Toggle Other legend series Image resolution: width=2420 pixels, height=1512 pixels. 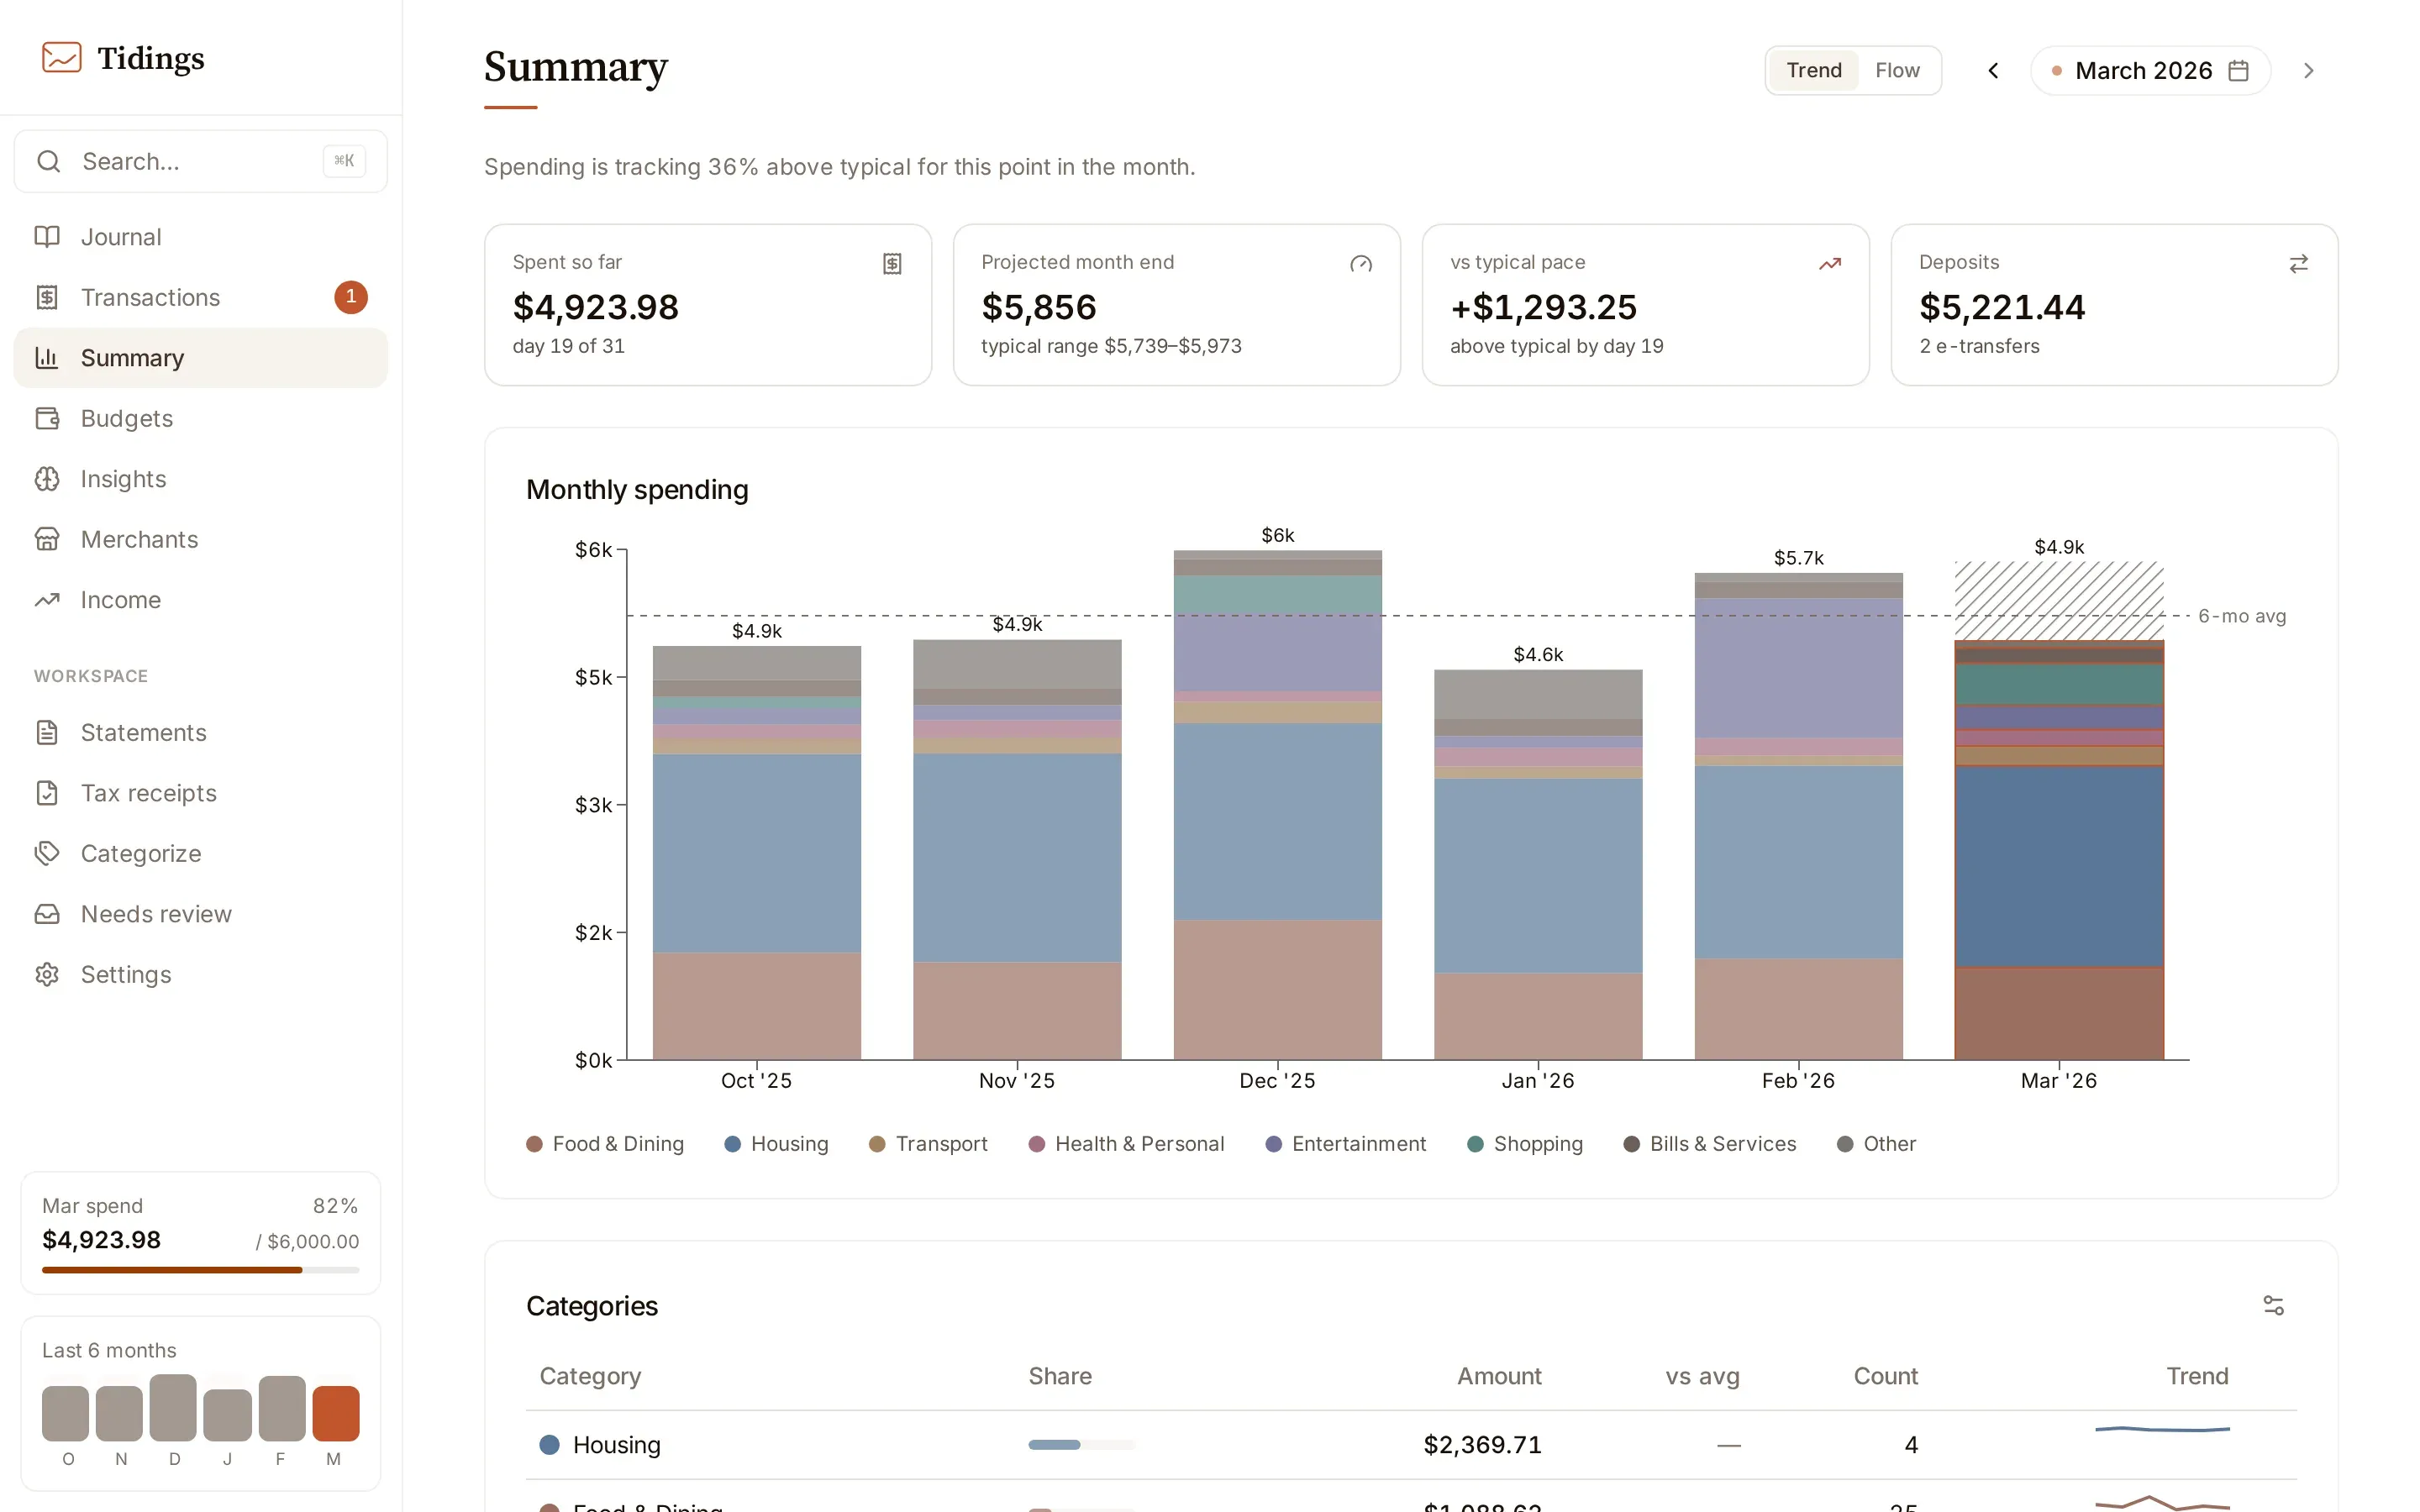click(1876, 1143)
